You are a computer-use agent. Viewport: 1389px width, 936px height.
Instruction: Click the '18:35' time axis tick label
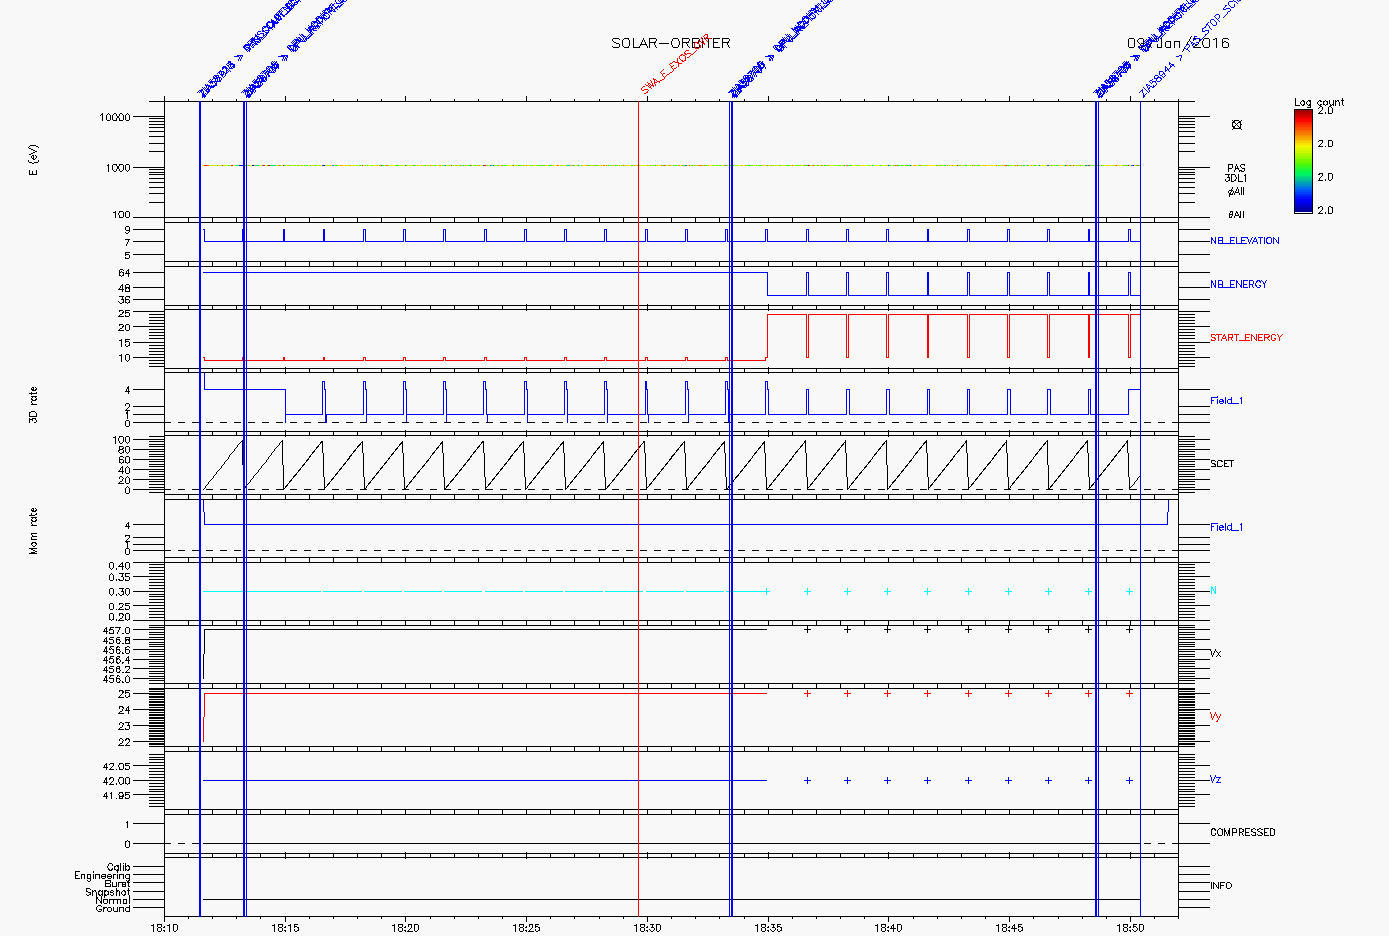(768, 928)
